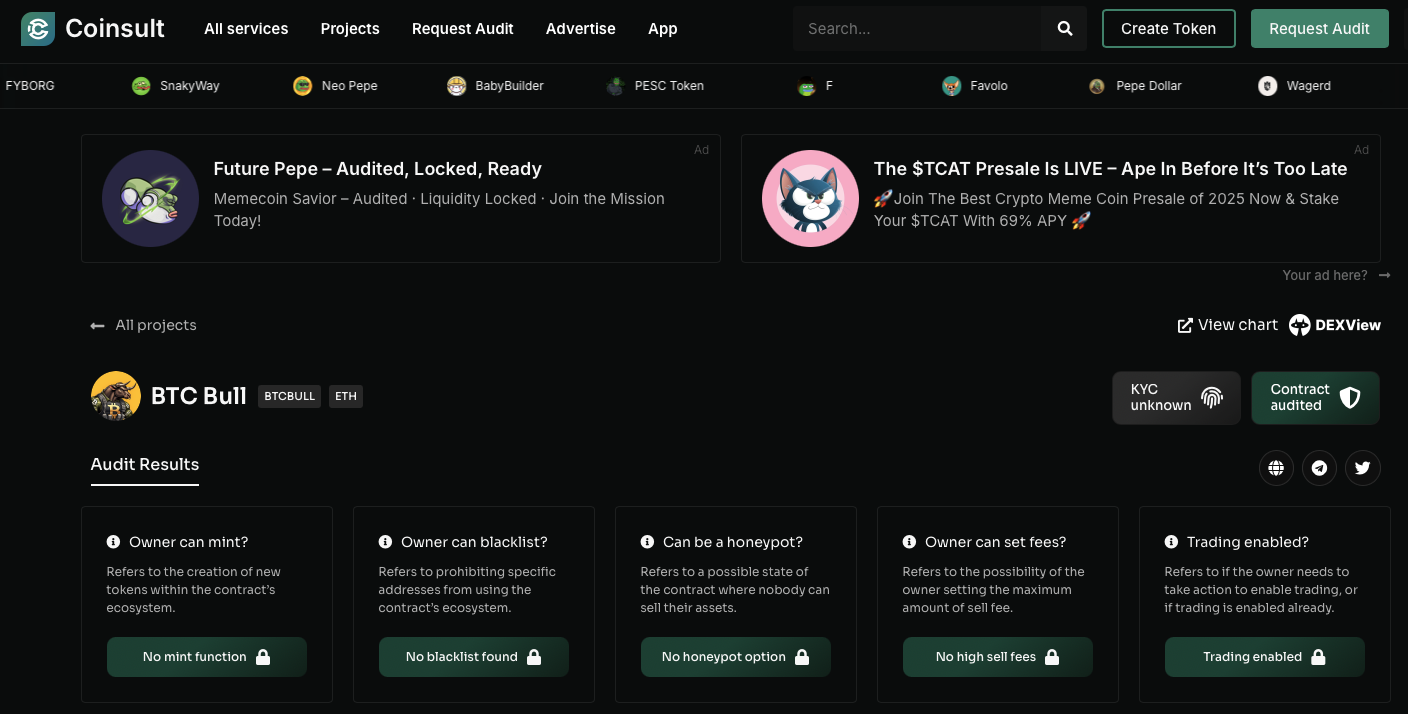Open the Twitter icon link
The height and width of the screenshot is (714, 1408).
(x=1362, y=468)
